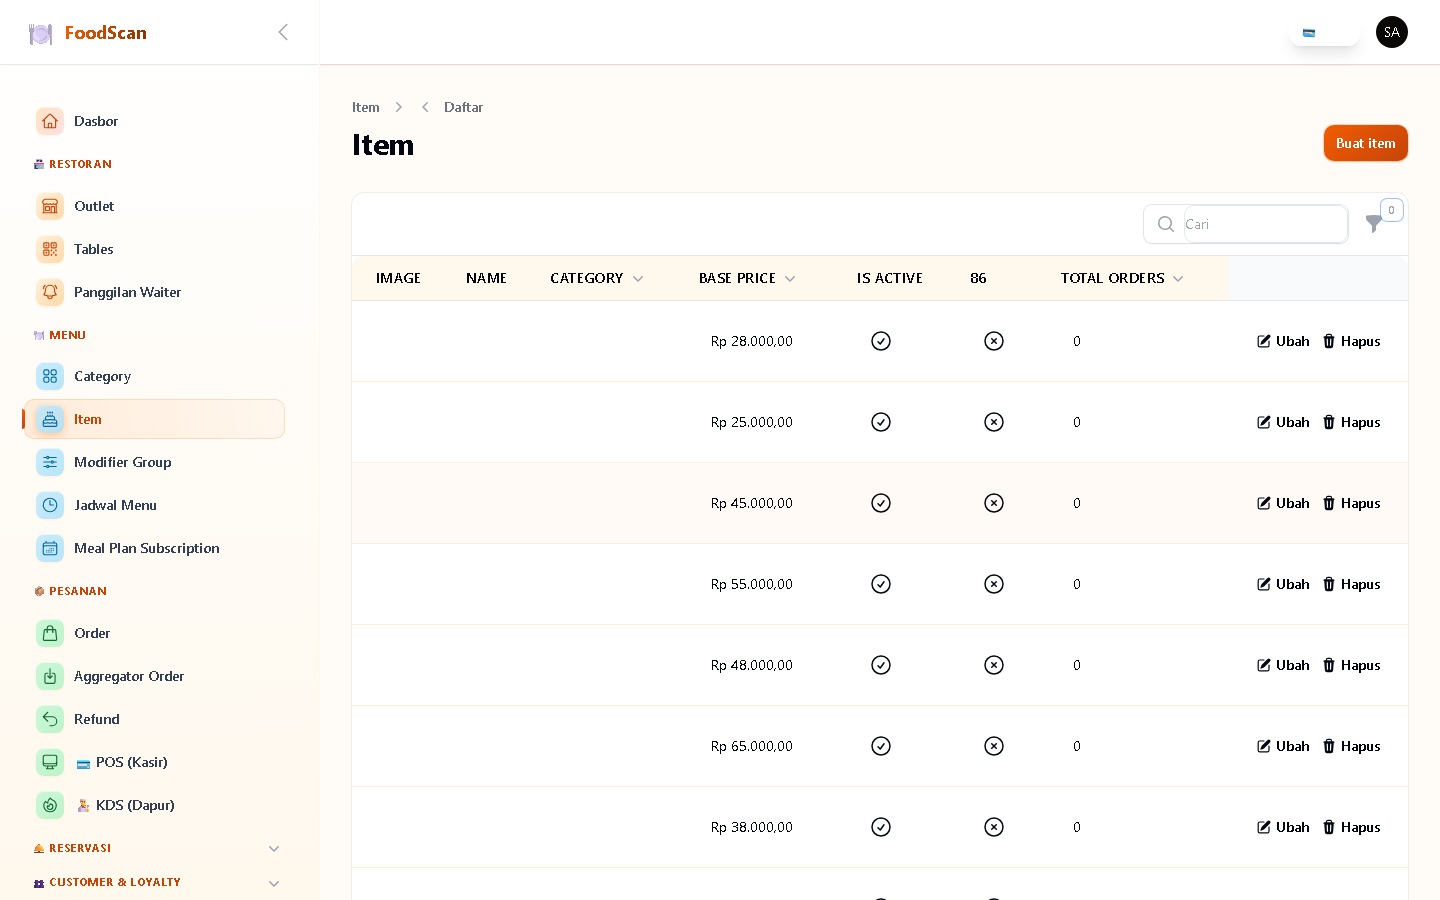Sort by the CATEGORY column chevron
Screen dimensions: 1440x900
tap(638, 279)
